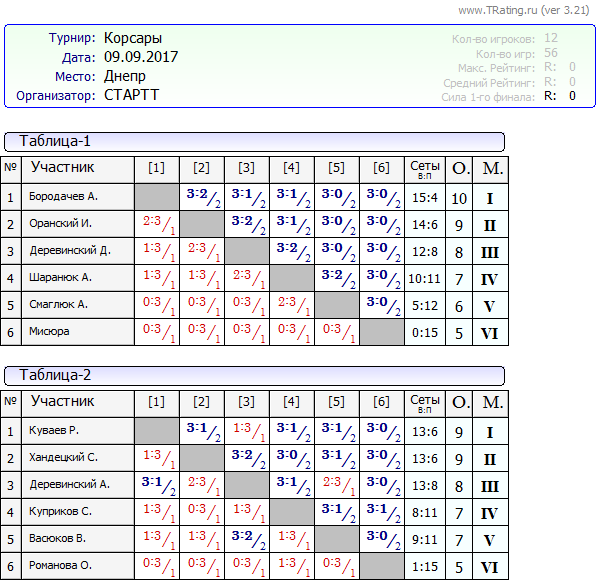Click Бородачев's 3:2 score versus opponent [2]
Viewport: 600px width, 580px height.
(x=202, y=197)
